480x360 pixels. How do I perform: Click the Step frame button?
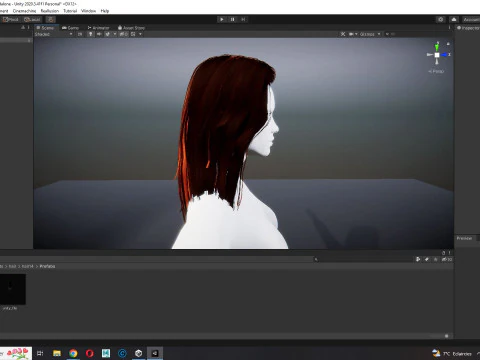243,19
